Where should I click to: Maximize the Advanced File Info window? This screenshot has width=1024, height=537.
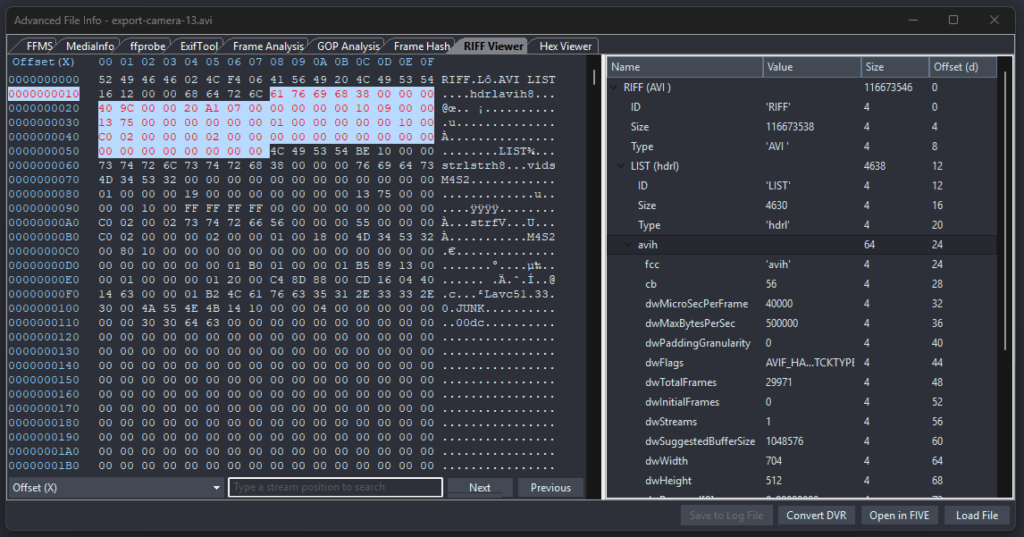(x=953, y=20)
